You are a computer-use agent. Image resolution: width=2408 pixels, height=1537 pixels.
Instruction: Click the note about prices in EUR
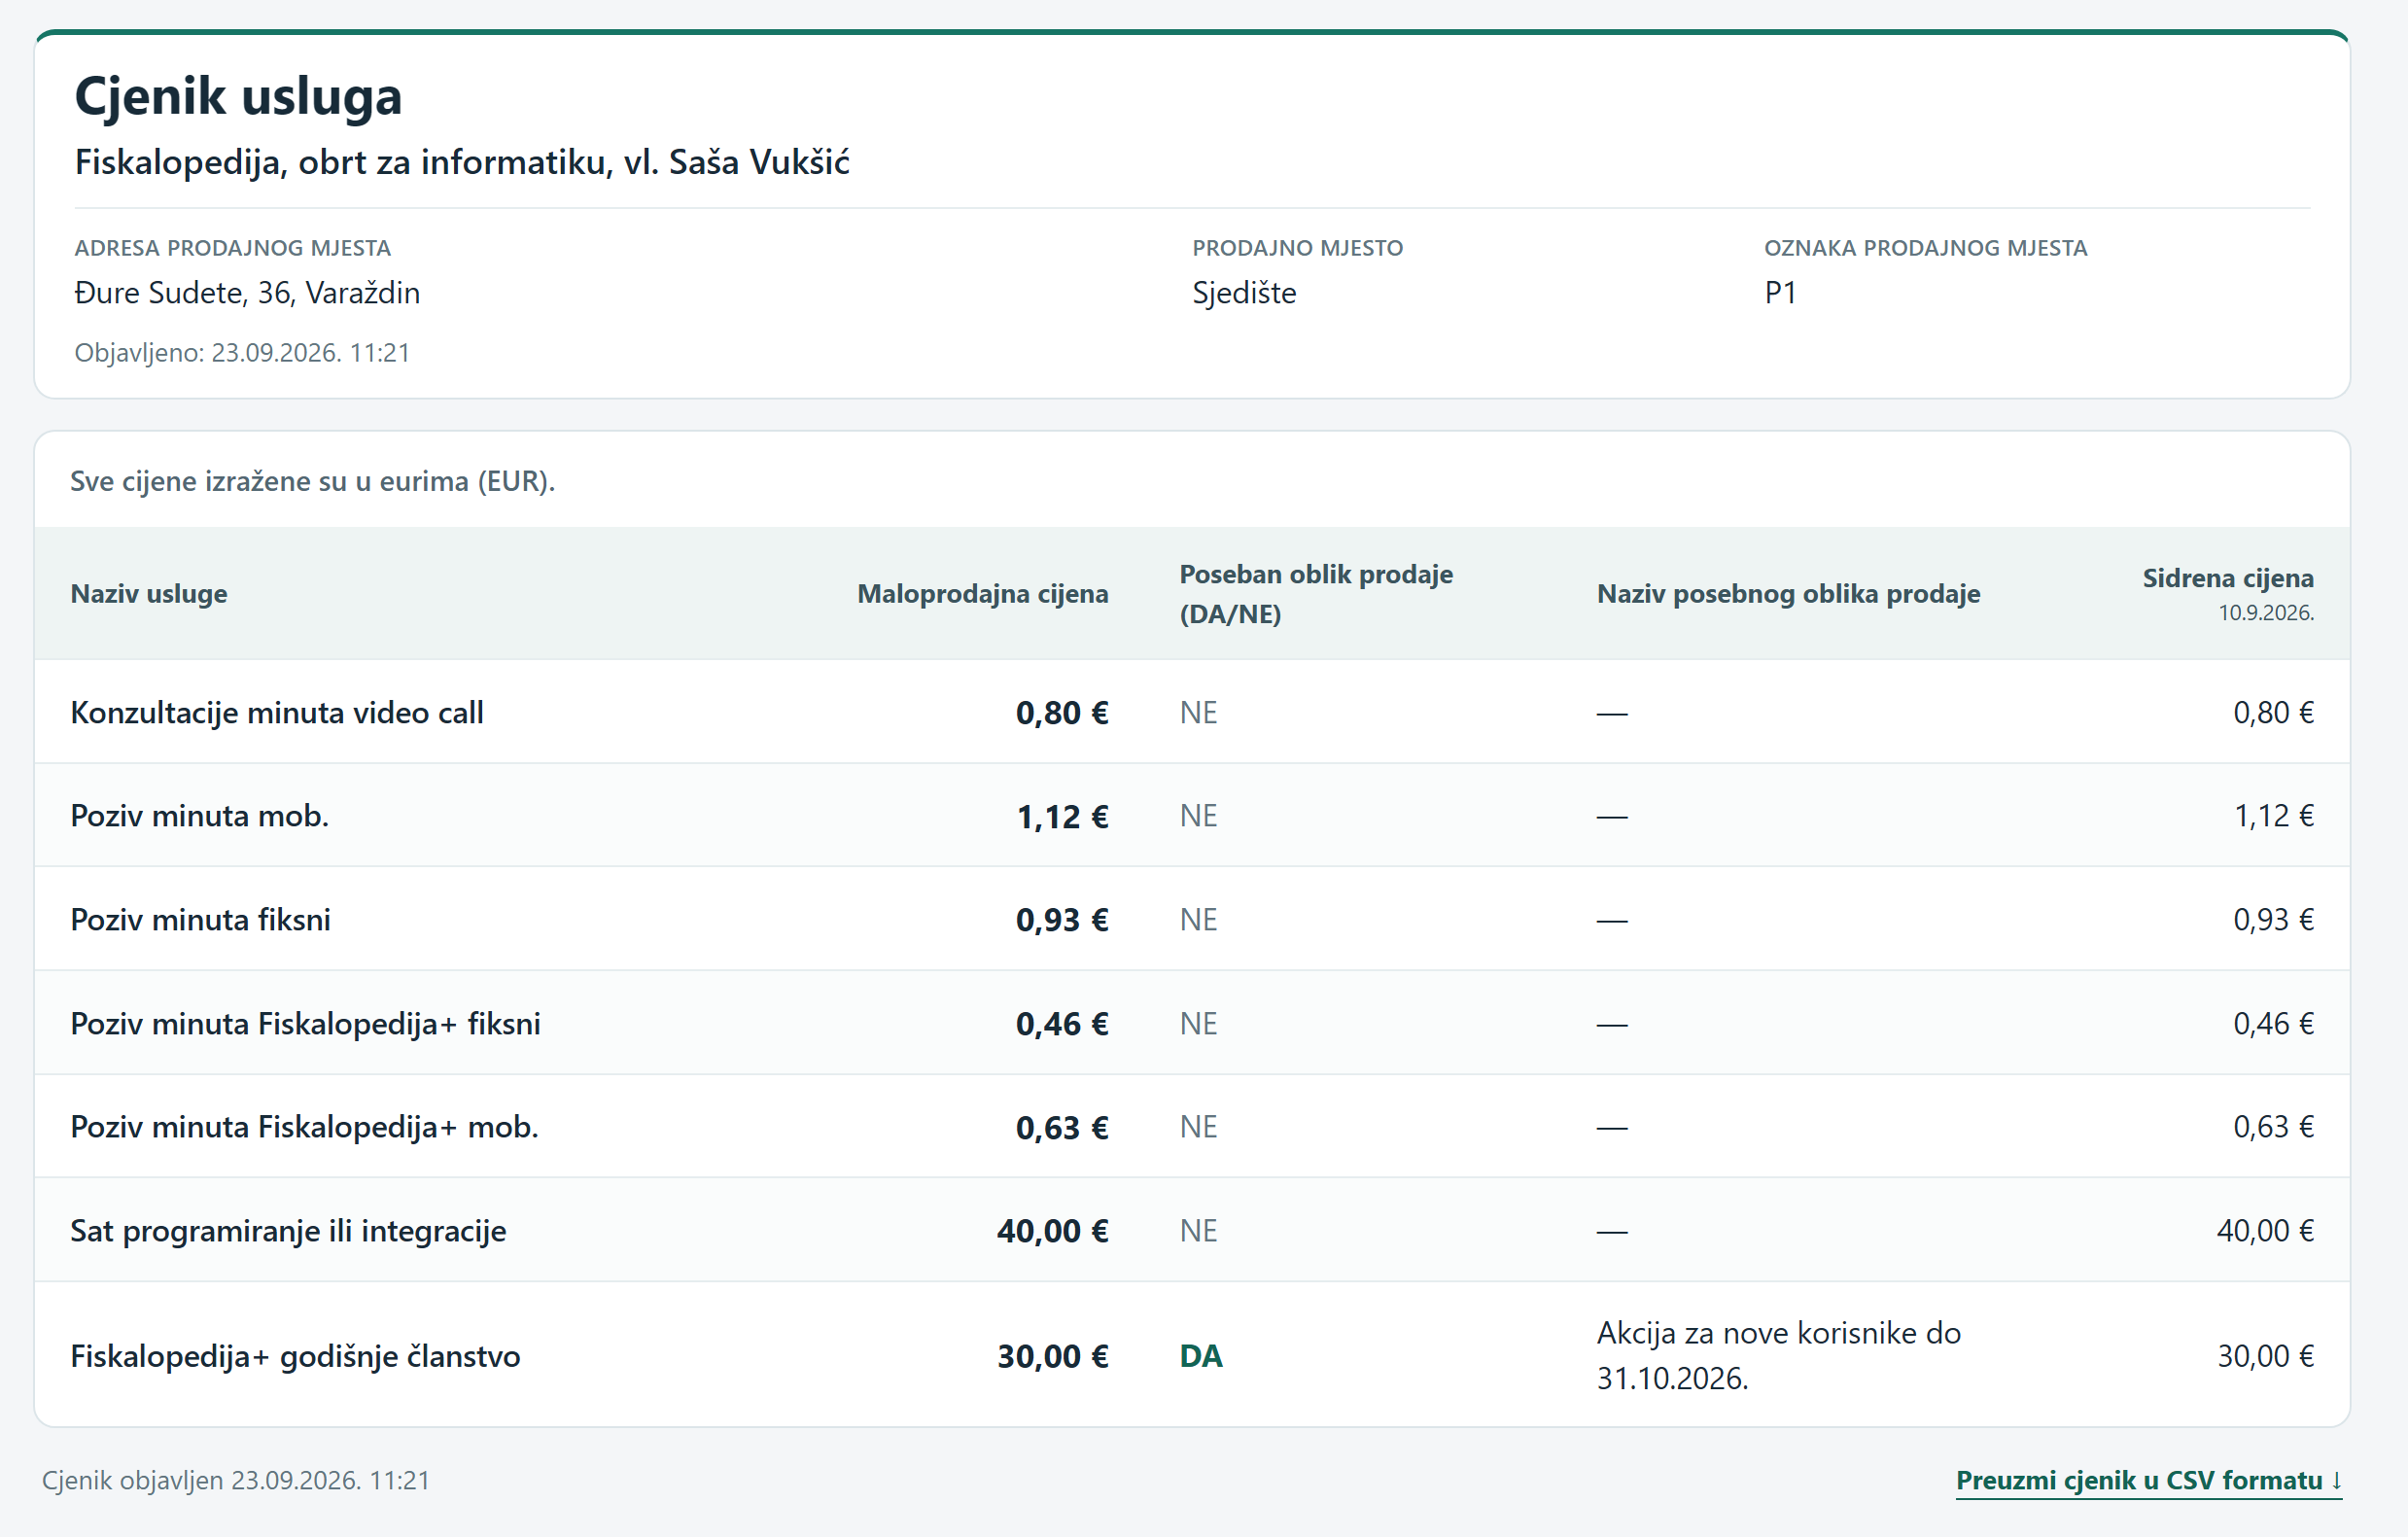(312, 481)
